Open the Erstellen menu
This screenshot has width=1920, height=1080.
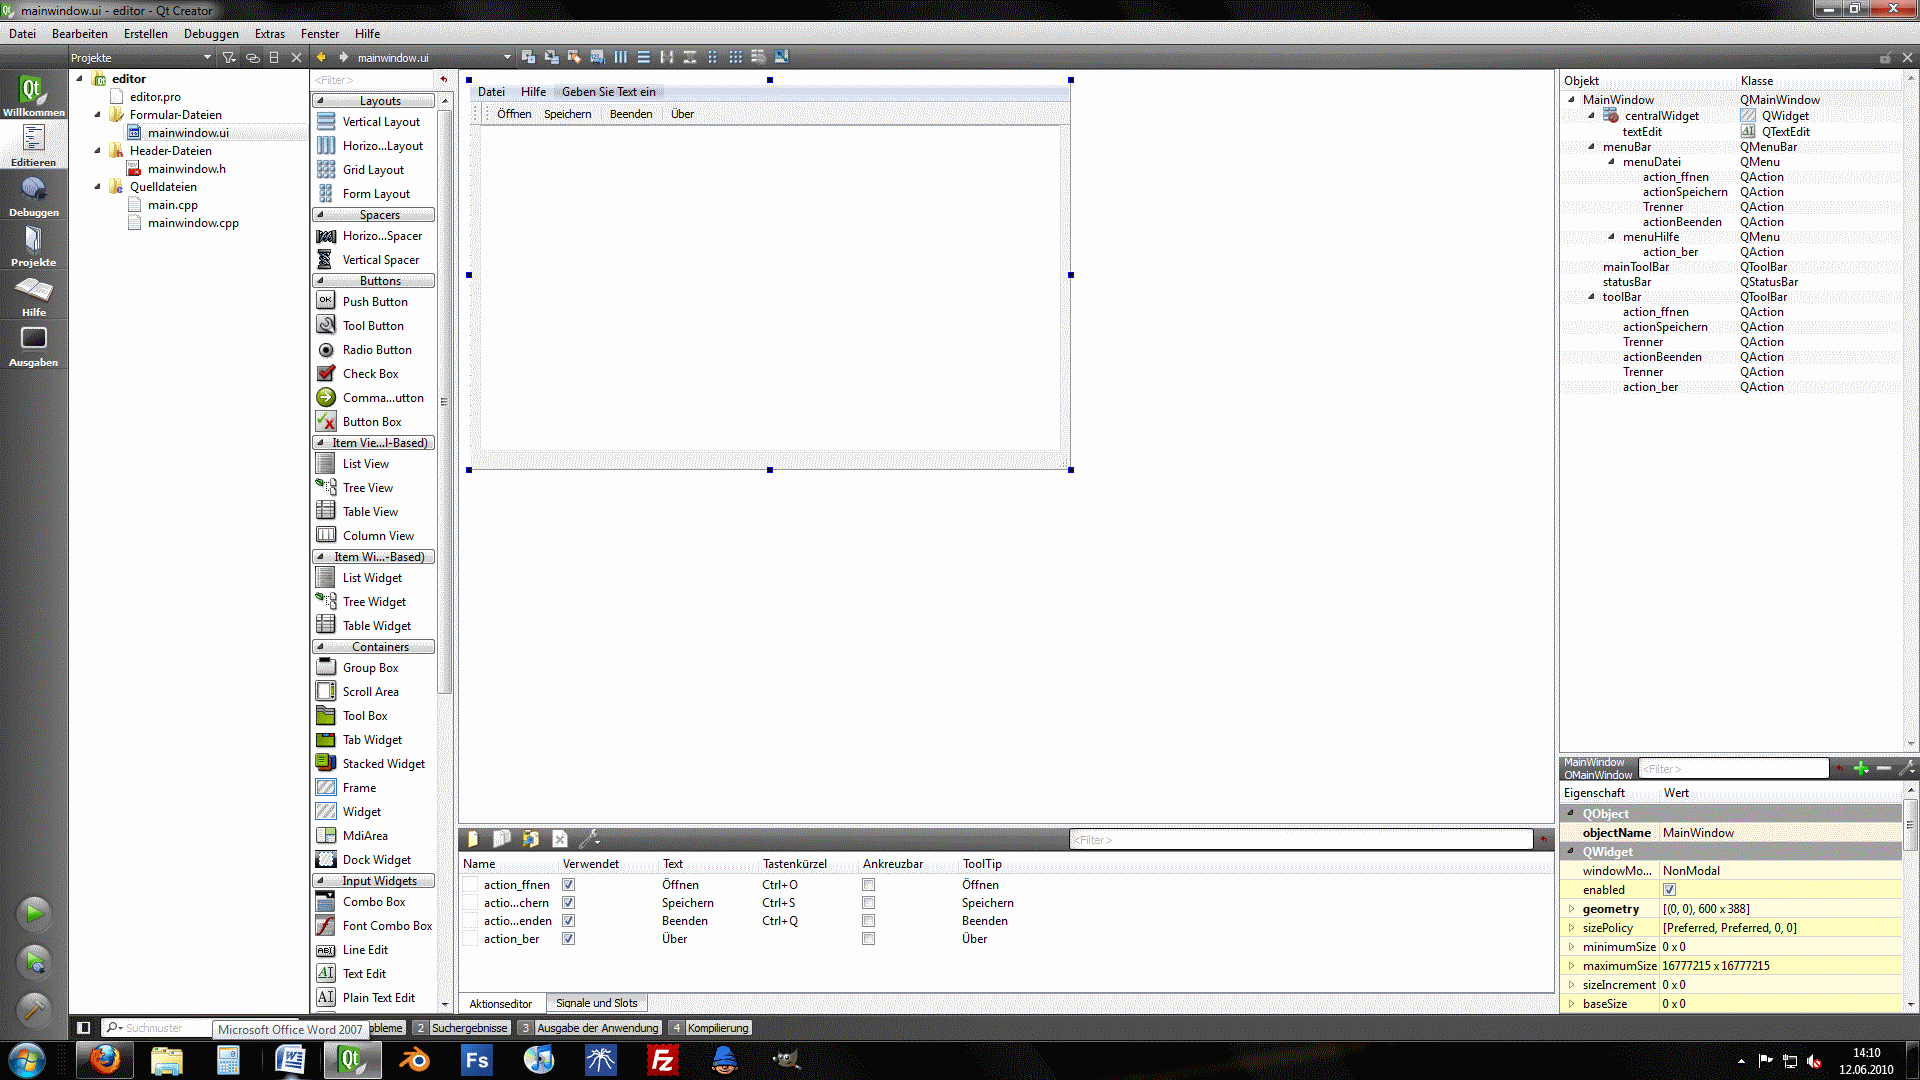[145, 33]
